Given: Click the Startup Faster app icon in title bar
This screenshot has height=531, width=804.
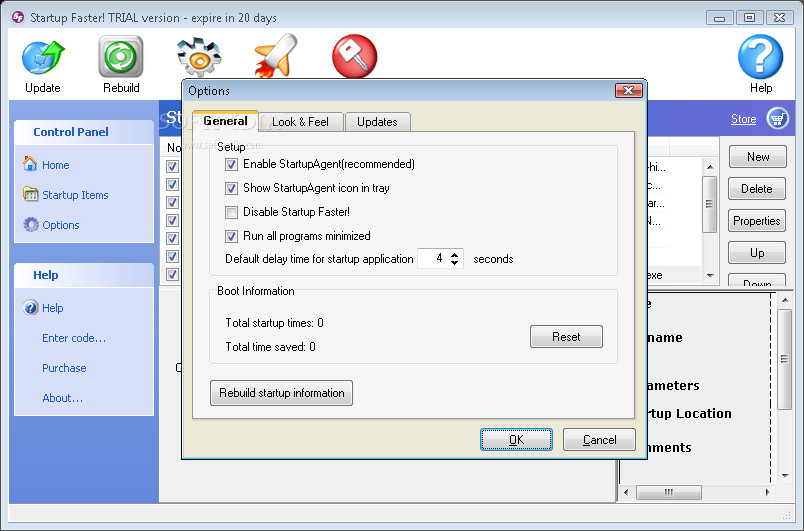Looking at the screenshot, I should pos(18,17).
